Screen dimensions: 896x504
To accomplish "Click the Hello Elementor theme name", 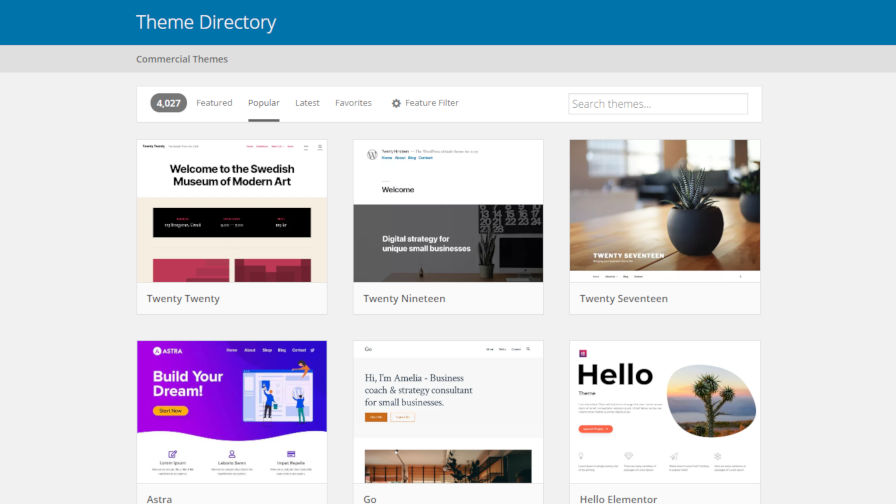I will pyautogui.click(x=618, y=499).
